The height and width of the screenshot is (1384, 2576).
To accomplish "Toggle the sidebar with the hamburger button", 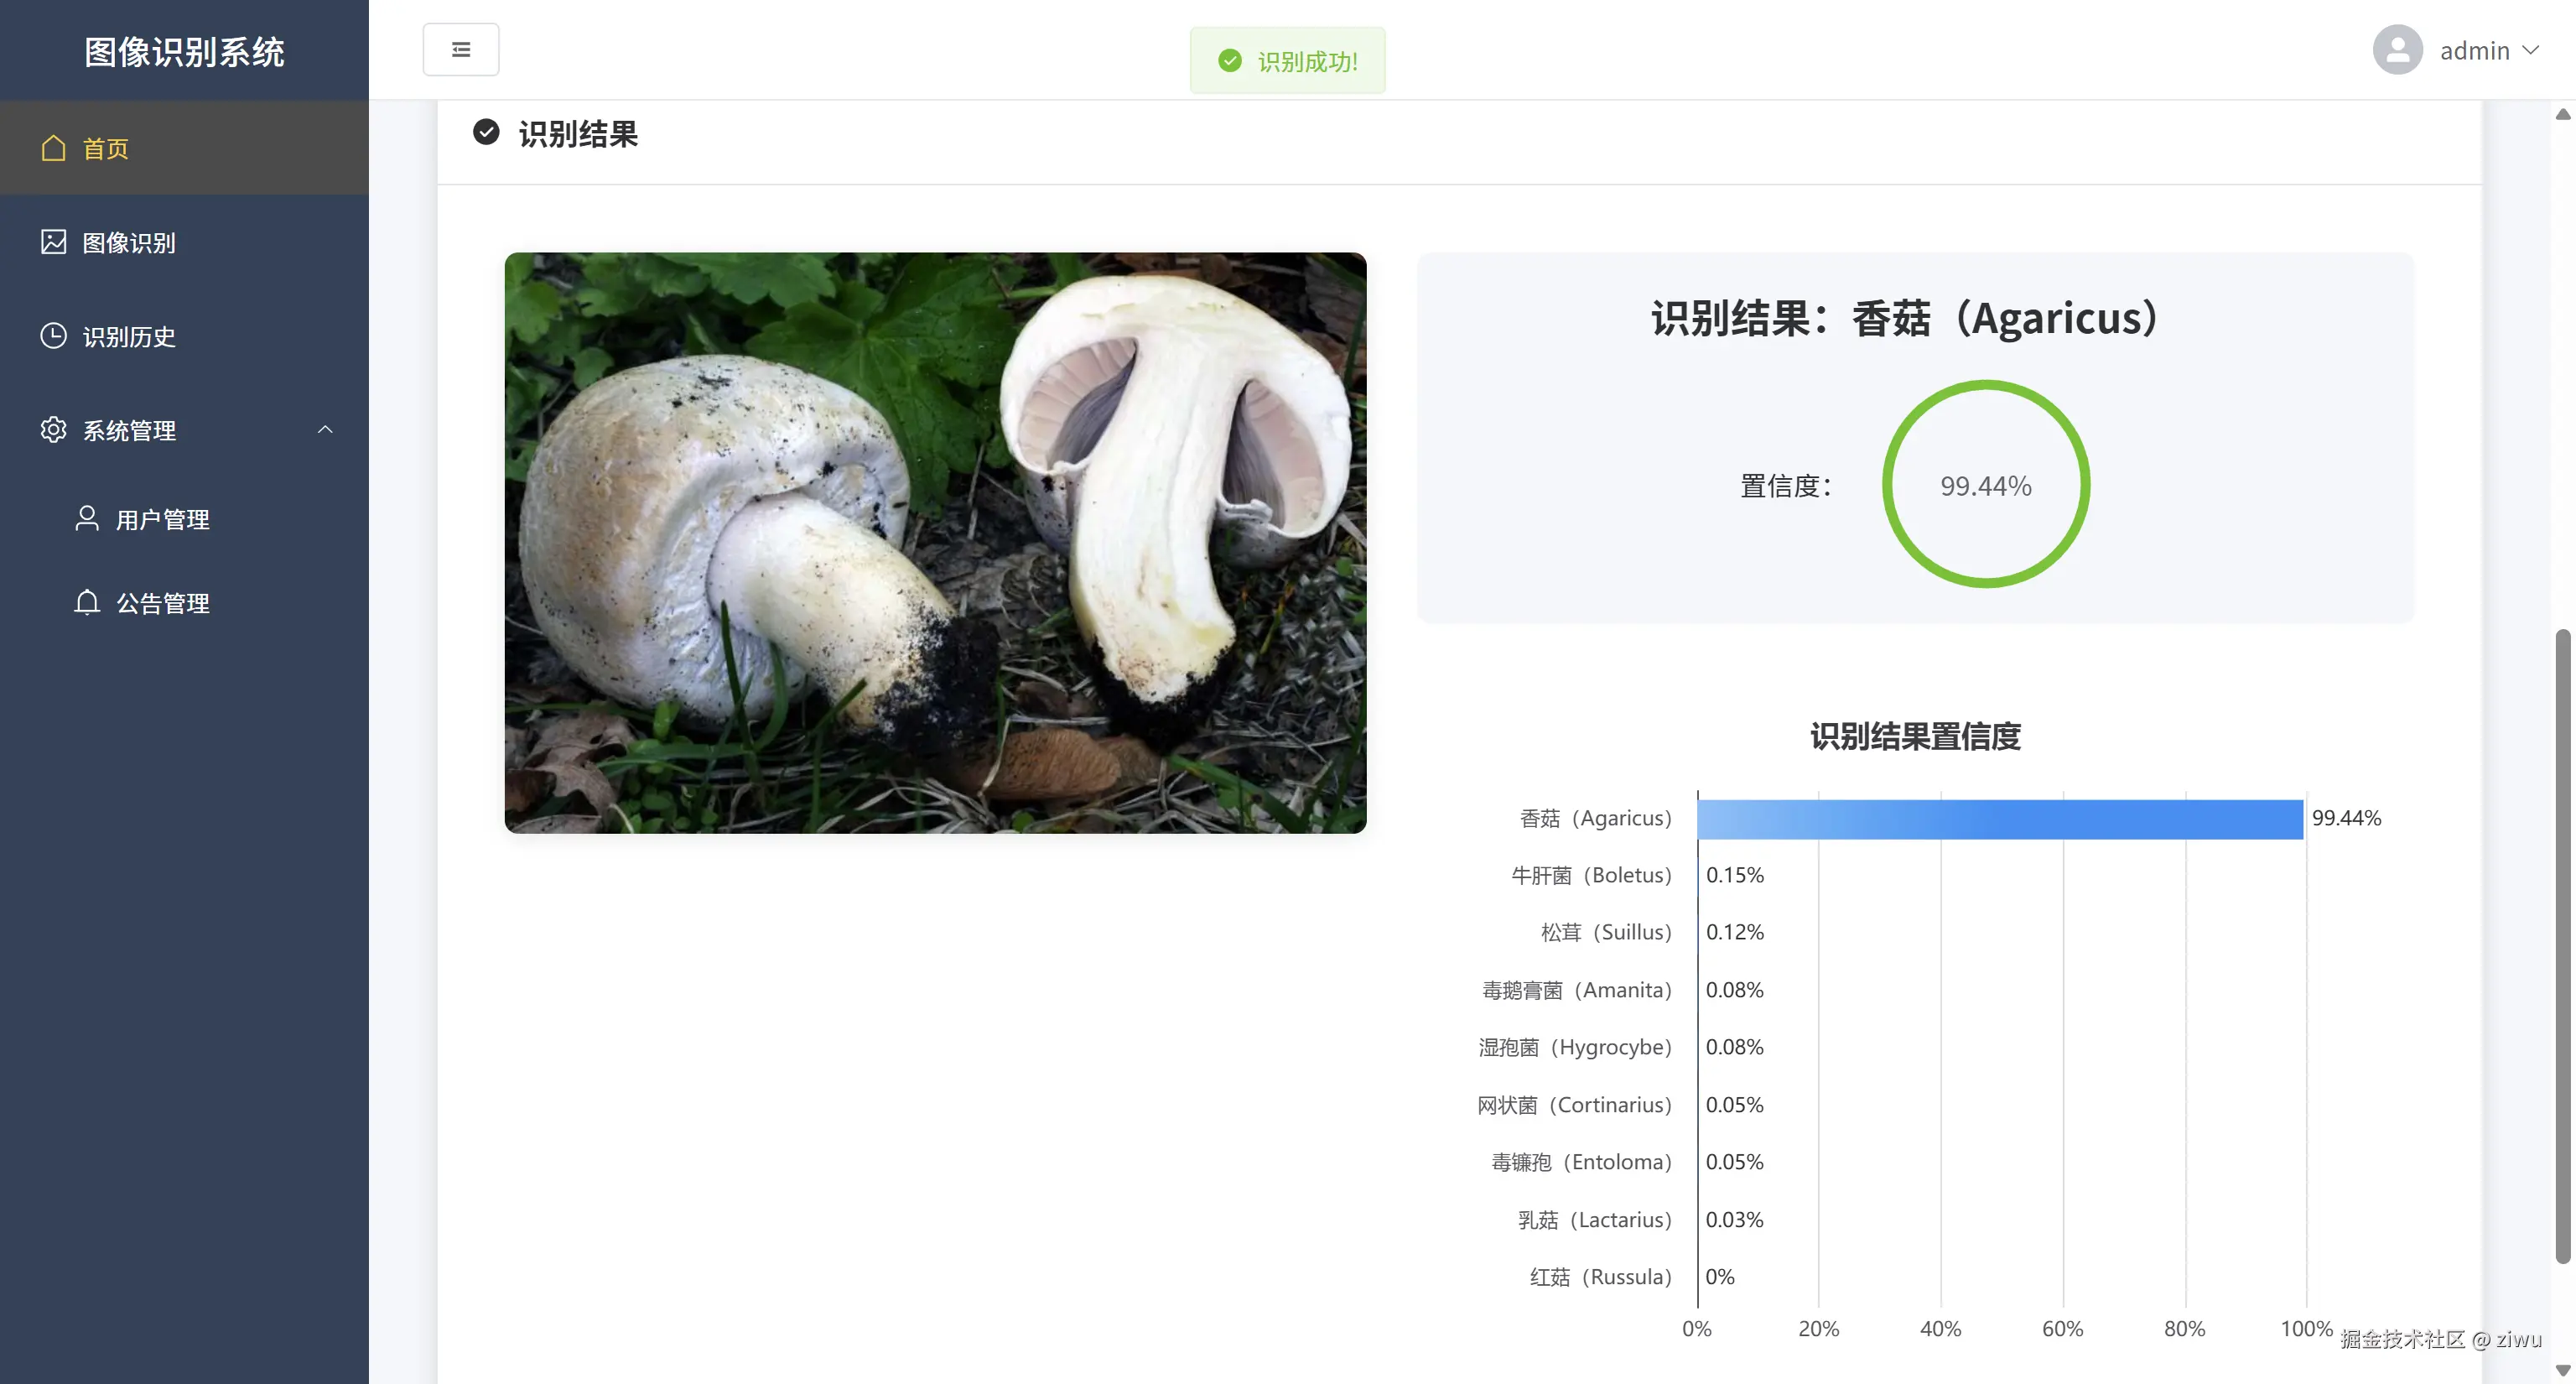I will (461, 48).
